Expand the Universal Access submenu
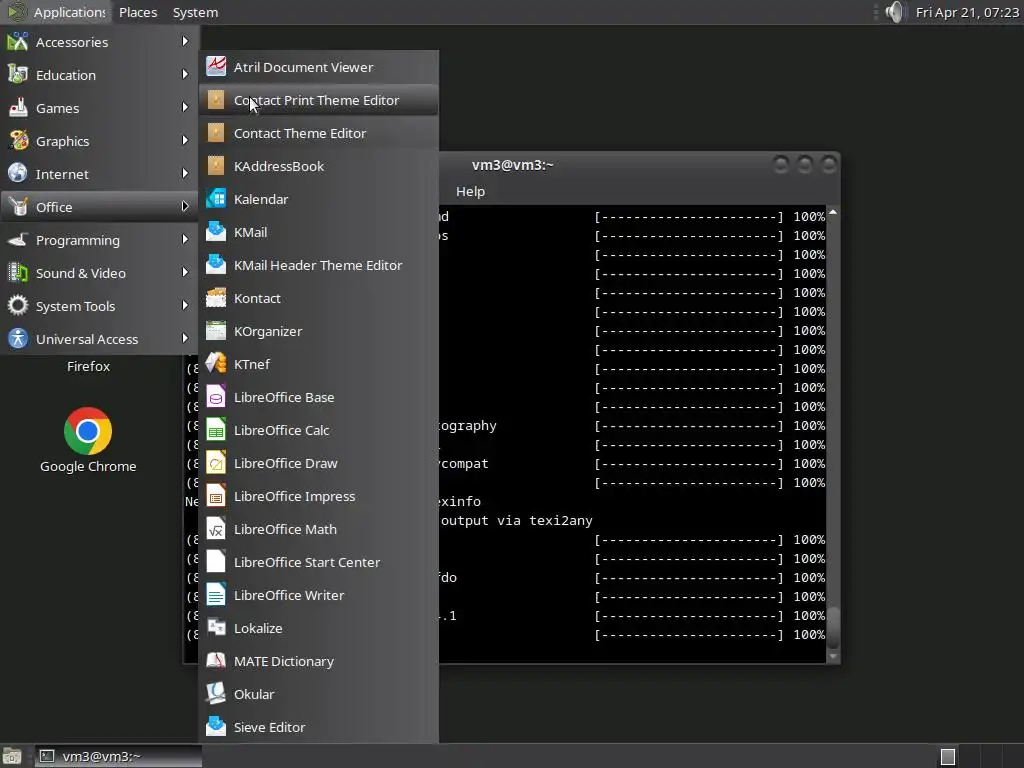The image size is (1024, 768). (x=99, y=339)
